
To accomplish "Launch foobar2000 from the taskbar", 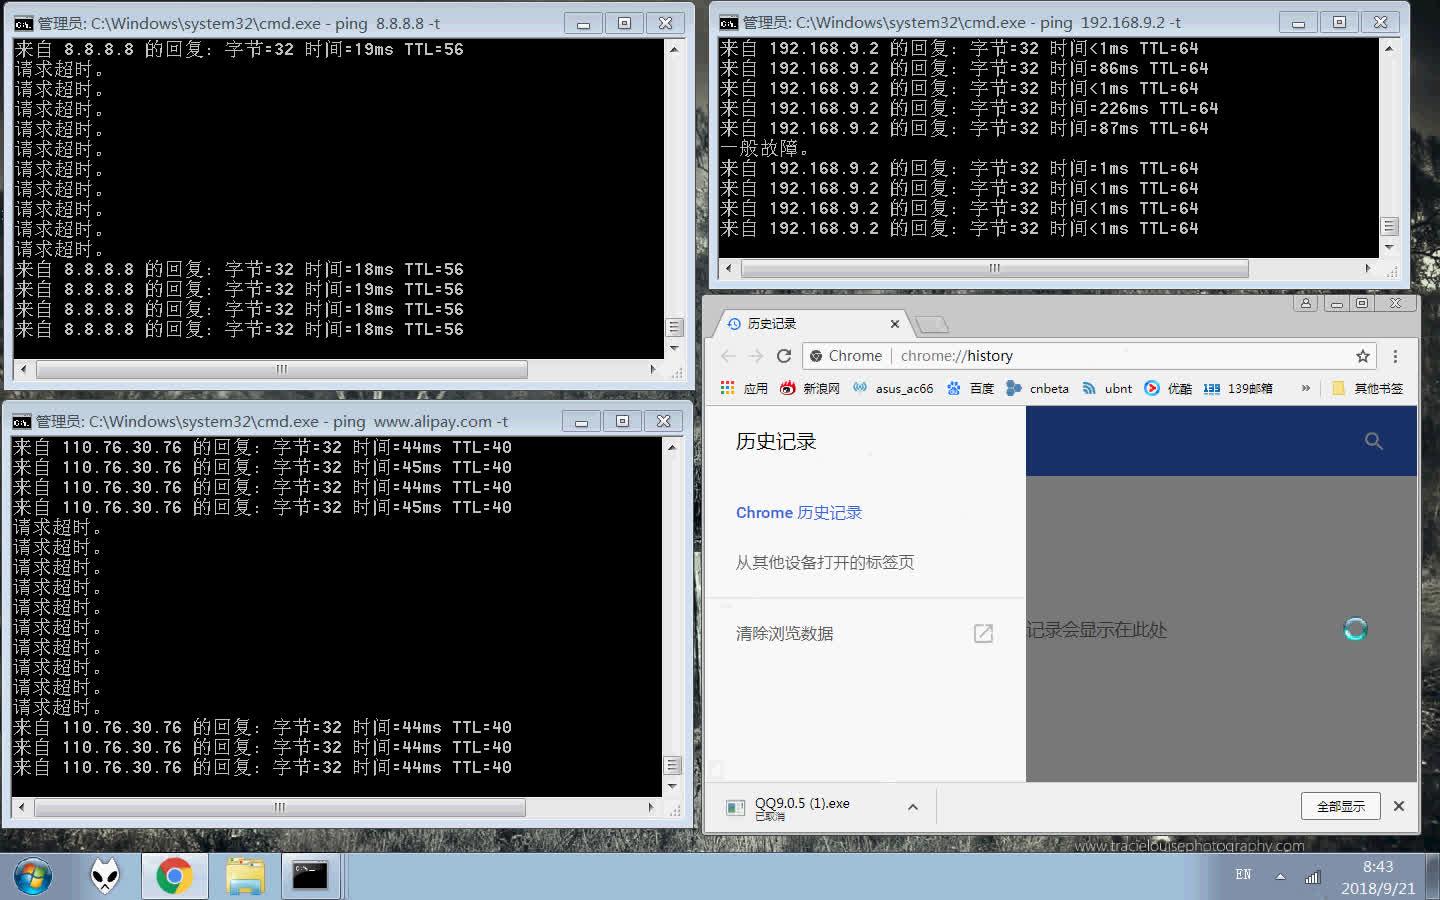I will (x=105, y=875).
